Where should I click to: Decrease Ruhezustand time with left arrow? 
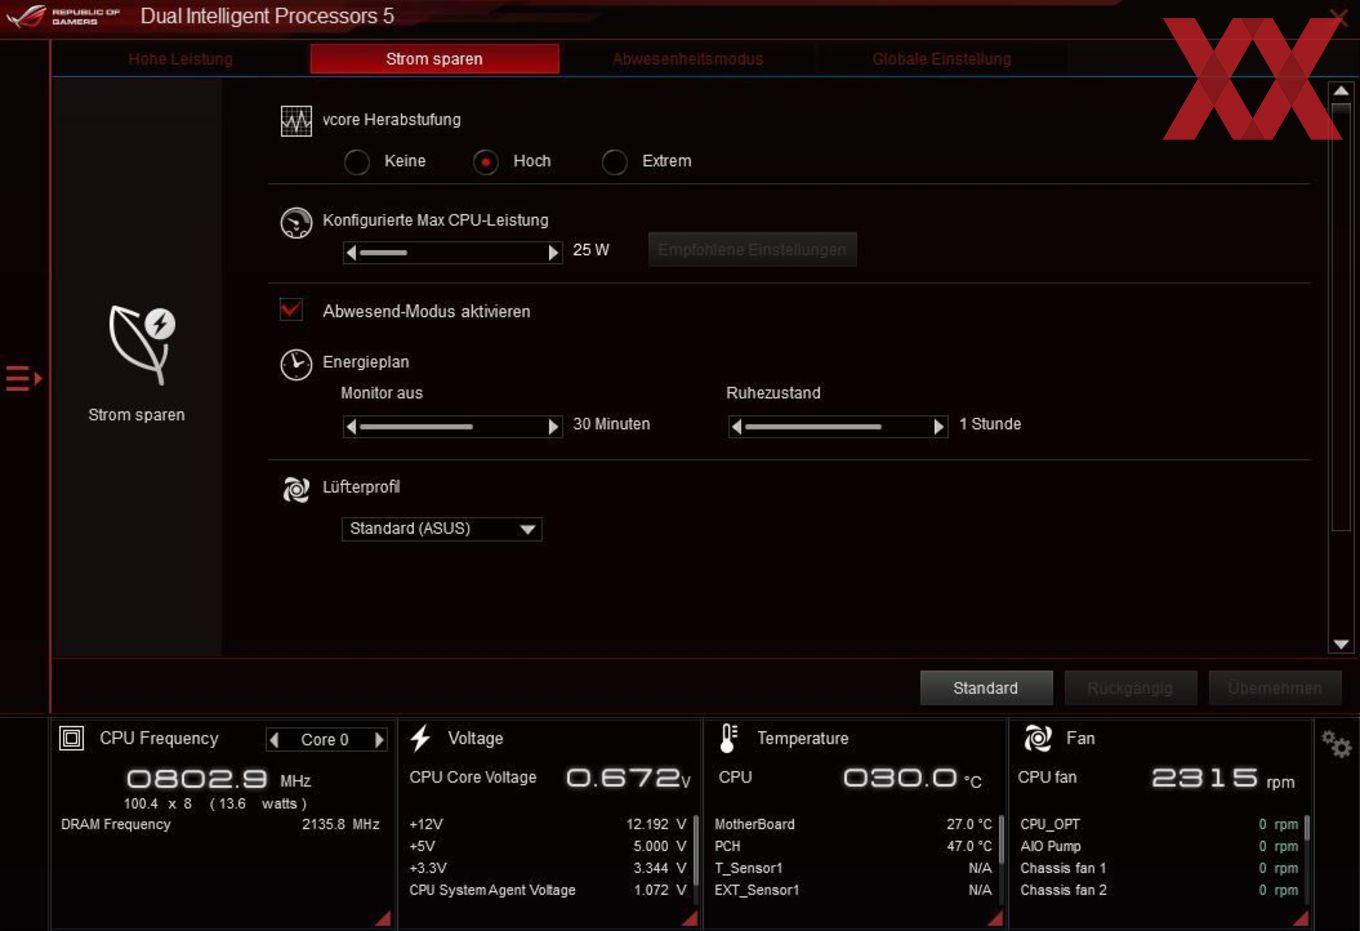coord(737,427)
